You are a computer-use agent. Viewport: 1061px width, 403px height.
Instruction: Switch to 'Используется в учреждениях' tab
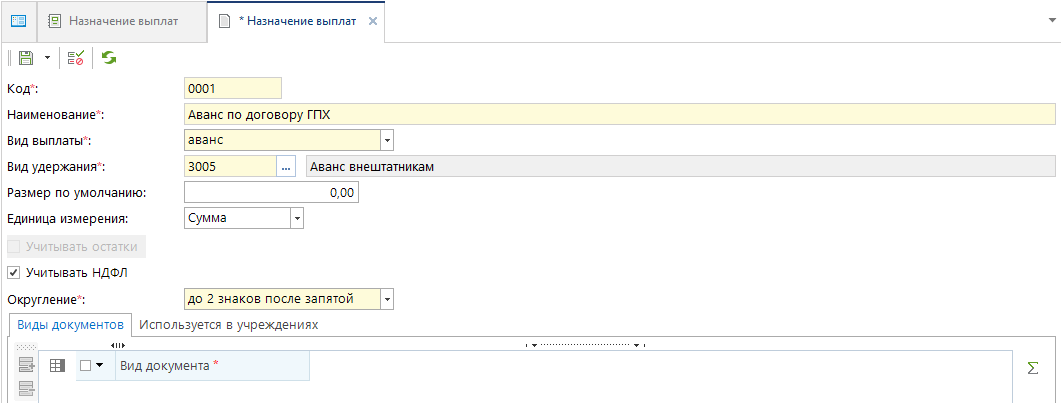[x=228, y=325]
